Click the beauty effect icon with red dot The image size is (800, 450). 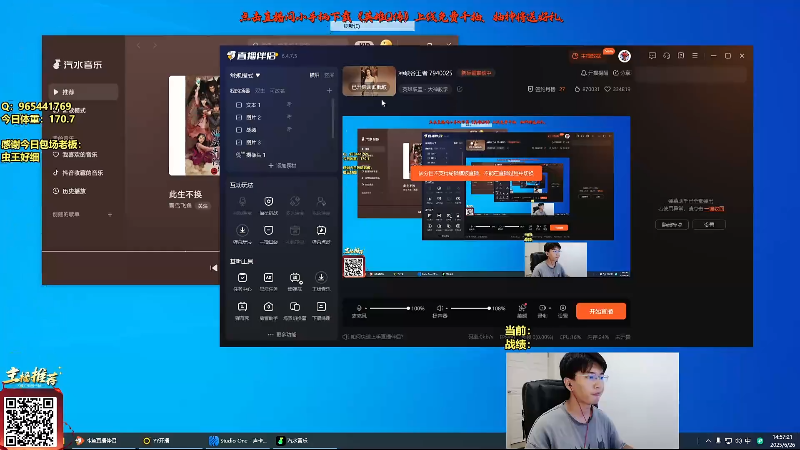click(522, 308)
